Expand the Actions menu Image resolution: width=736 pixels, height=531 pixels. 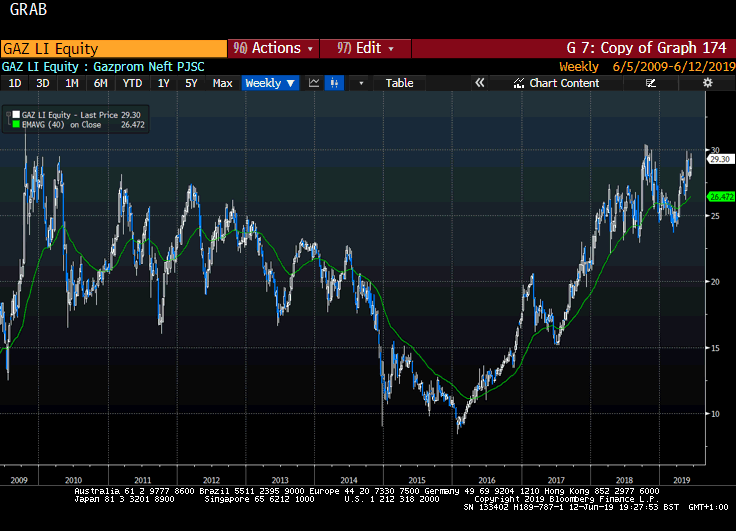[272, 48]
